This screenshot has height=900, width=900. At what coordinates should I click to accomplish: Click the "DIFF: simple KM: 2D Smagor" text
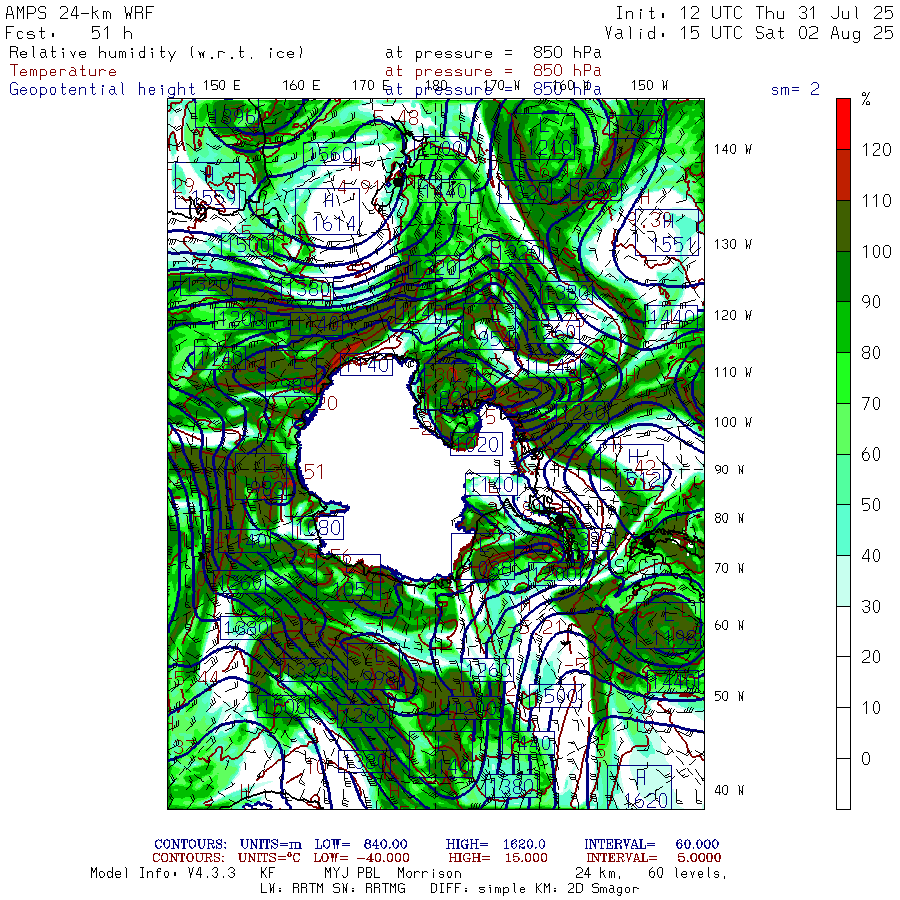point(534,889)
